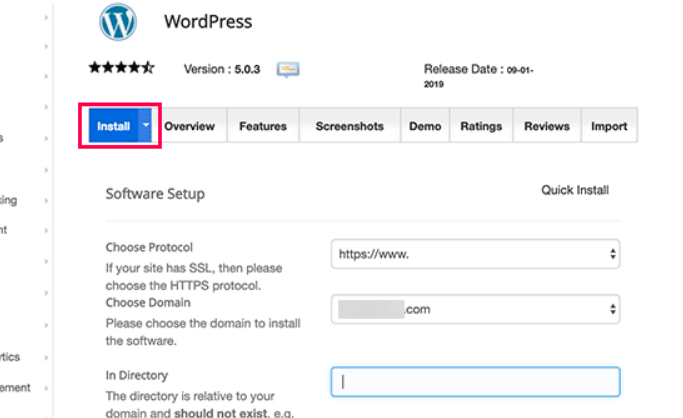Open the Choose Domain dropdown ending in .com
Image resolution: width=683 pixels, height=418 pixels.
[x=476, y=309]
